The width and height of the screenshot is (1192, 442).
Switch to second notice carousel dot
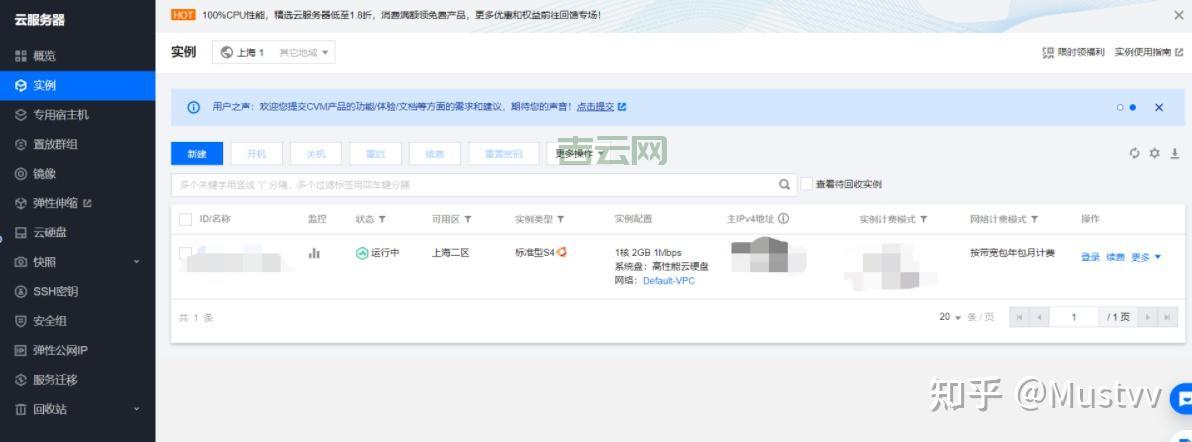coord(1133,108)
